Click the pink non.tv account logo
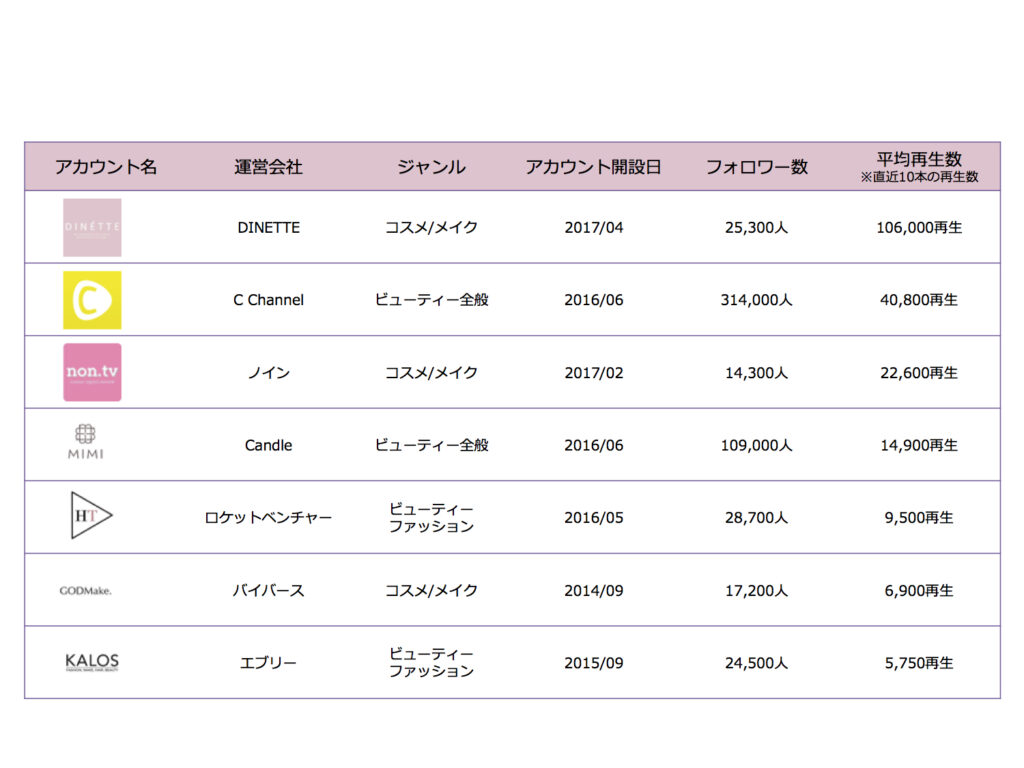The image size is (1024, 768). coord(92,372)
